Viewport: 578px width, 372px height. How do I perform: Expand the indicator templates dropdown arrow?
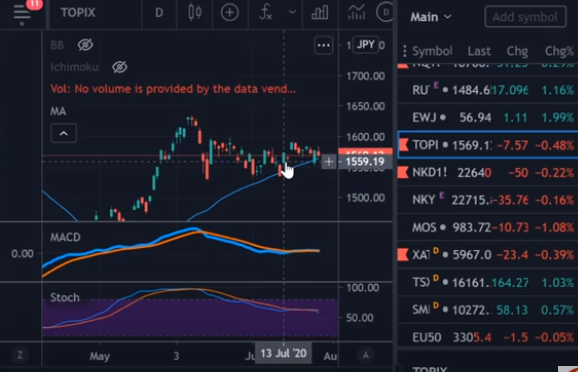pyautogui.click(x=292, y=13)
